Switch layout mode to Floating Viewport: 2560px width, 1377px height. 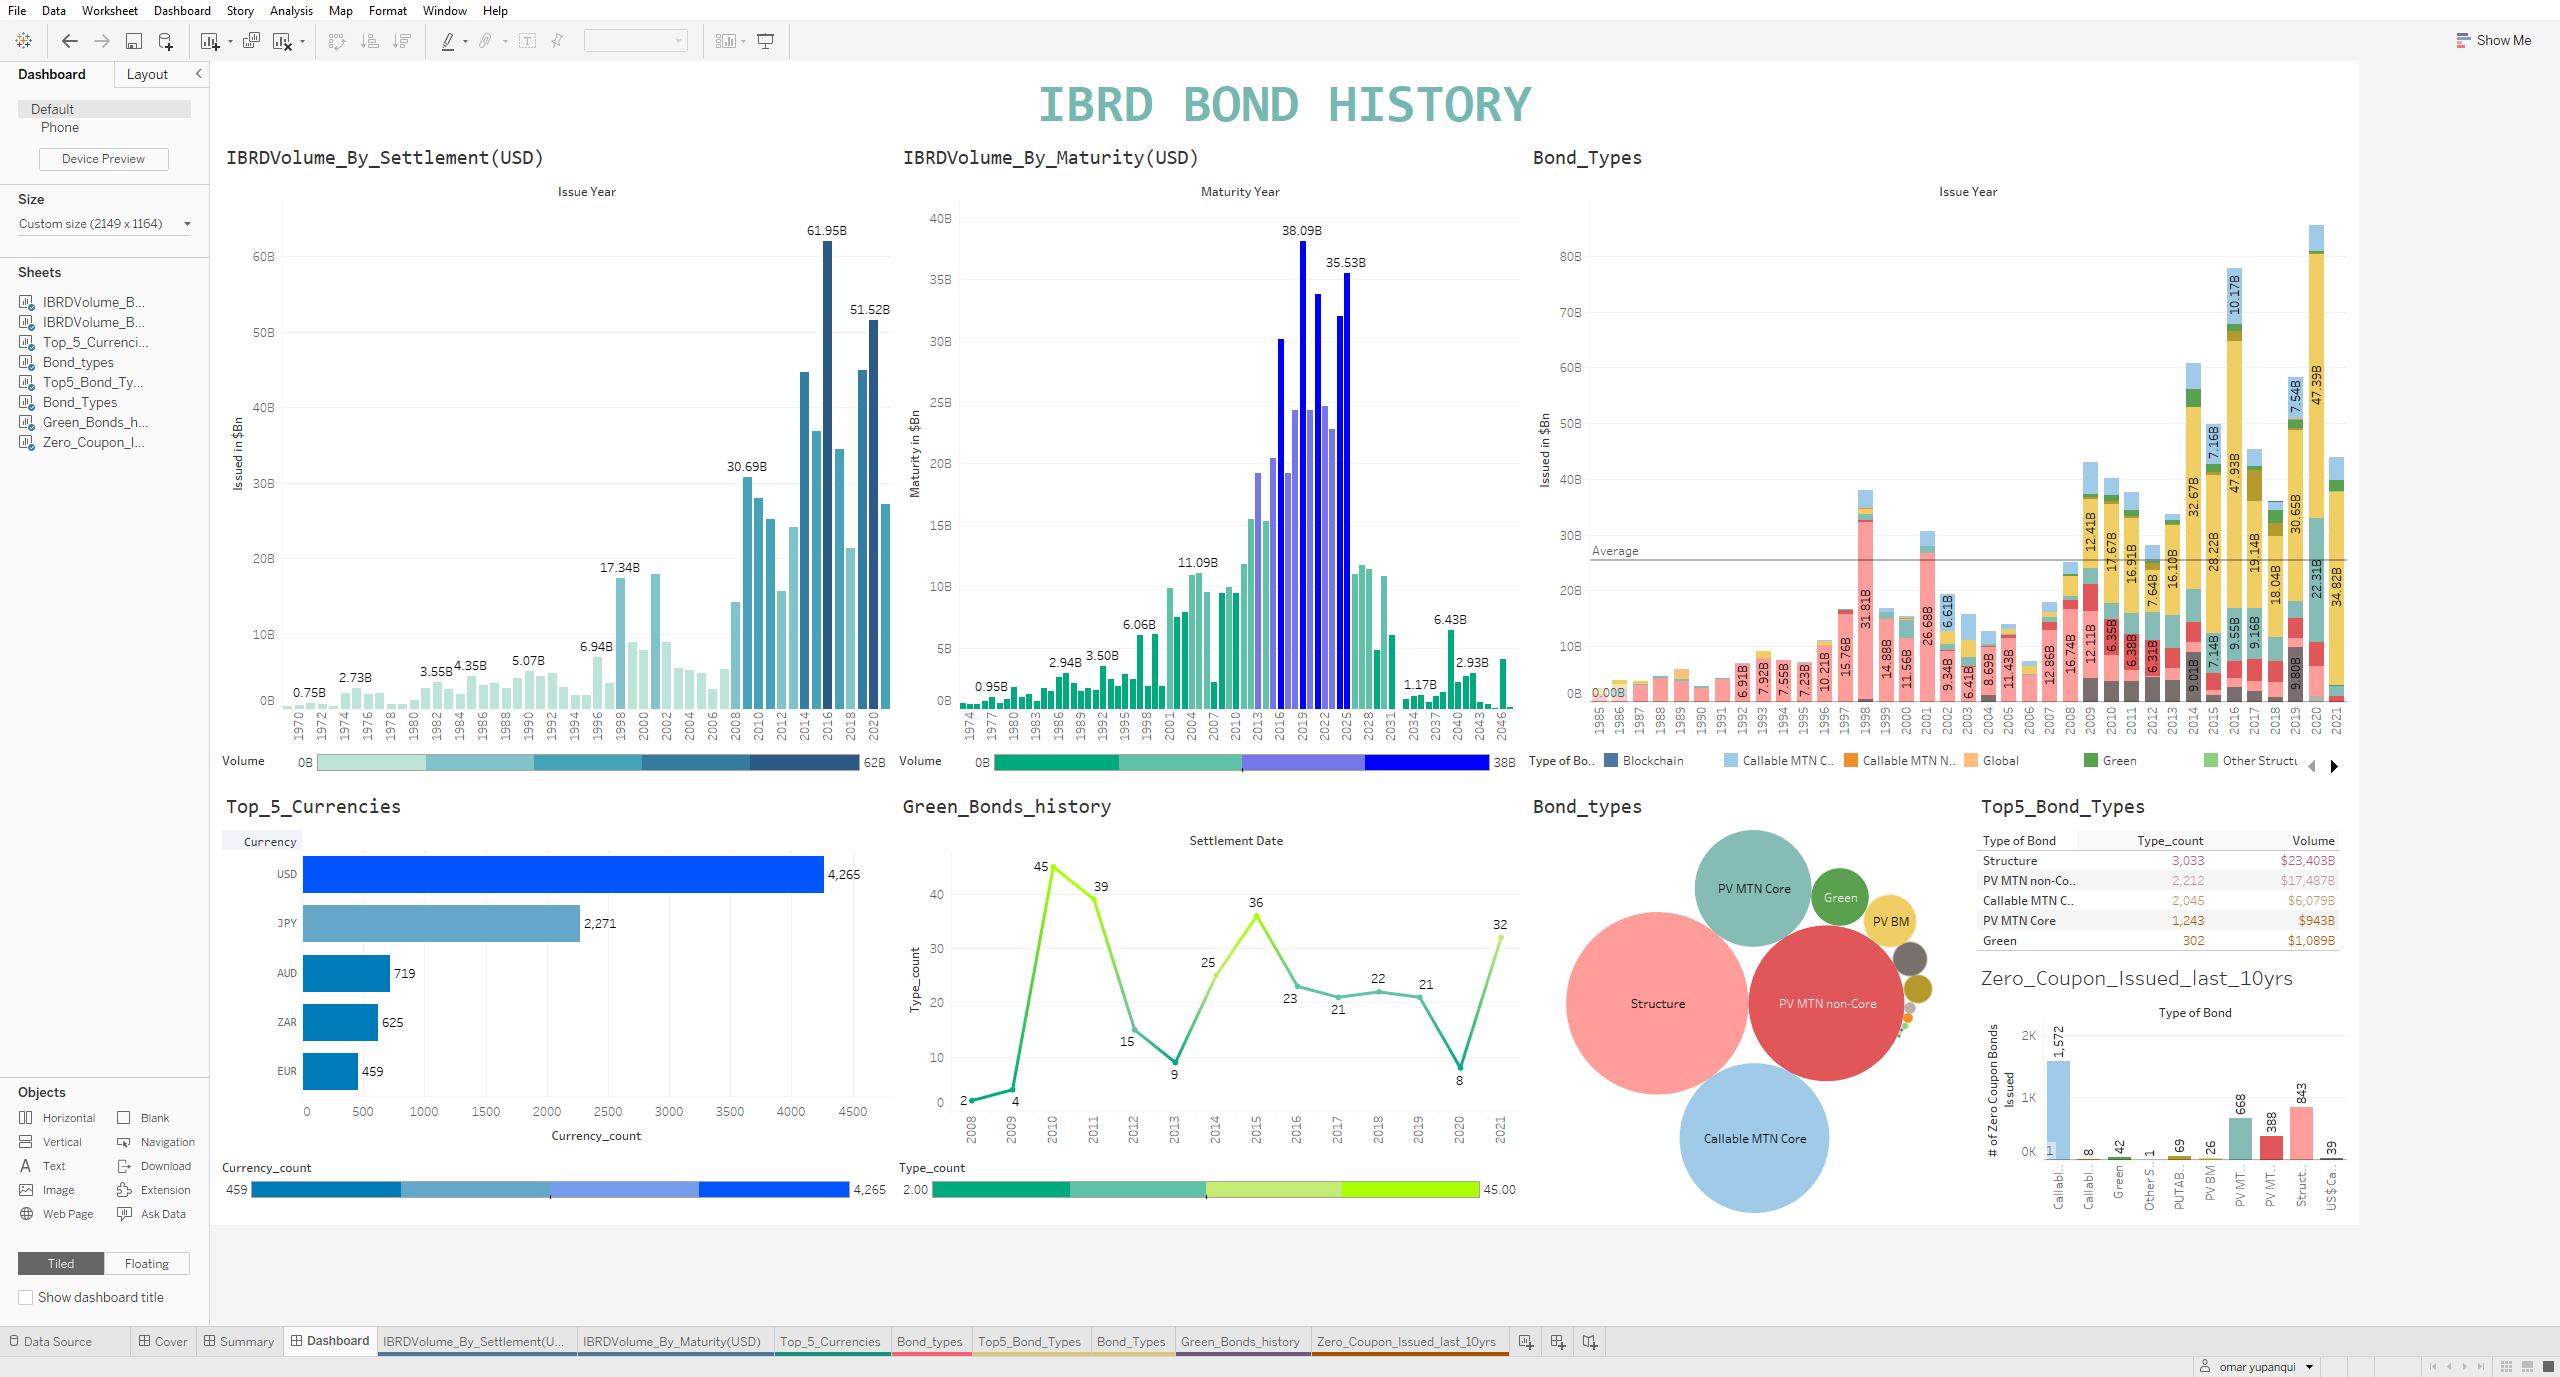[146, 1263]
